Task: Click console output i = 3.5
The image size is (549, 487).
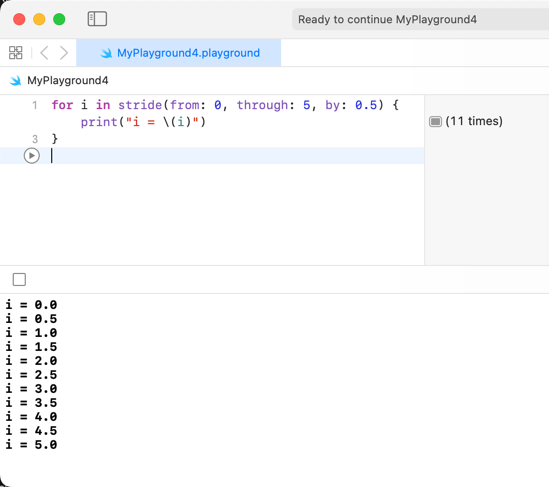Action: tap(31, 403)
